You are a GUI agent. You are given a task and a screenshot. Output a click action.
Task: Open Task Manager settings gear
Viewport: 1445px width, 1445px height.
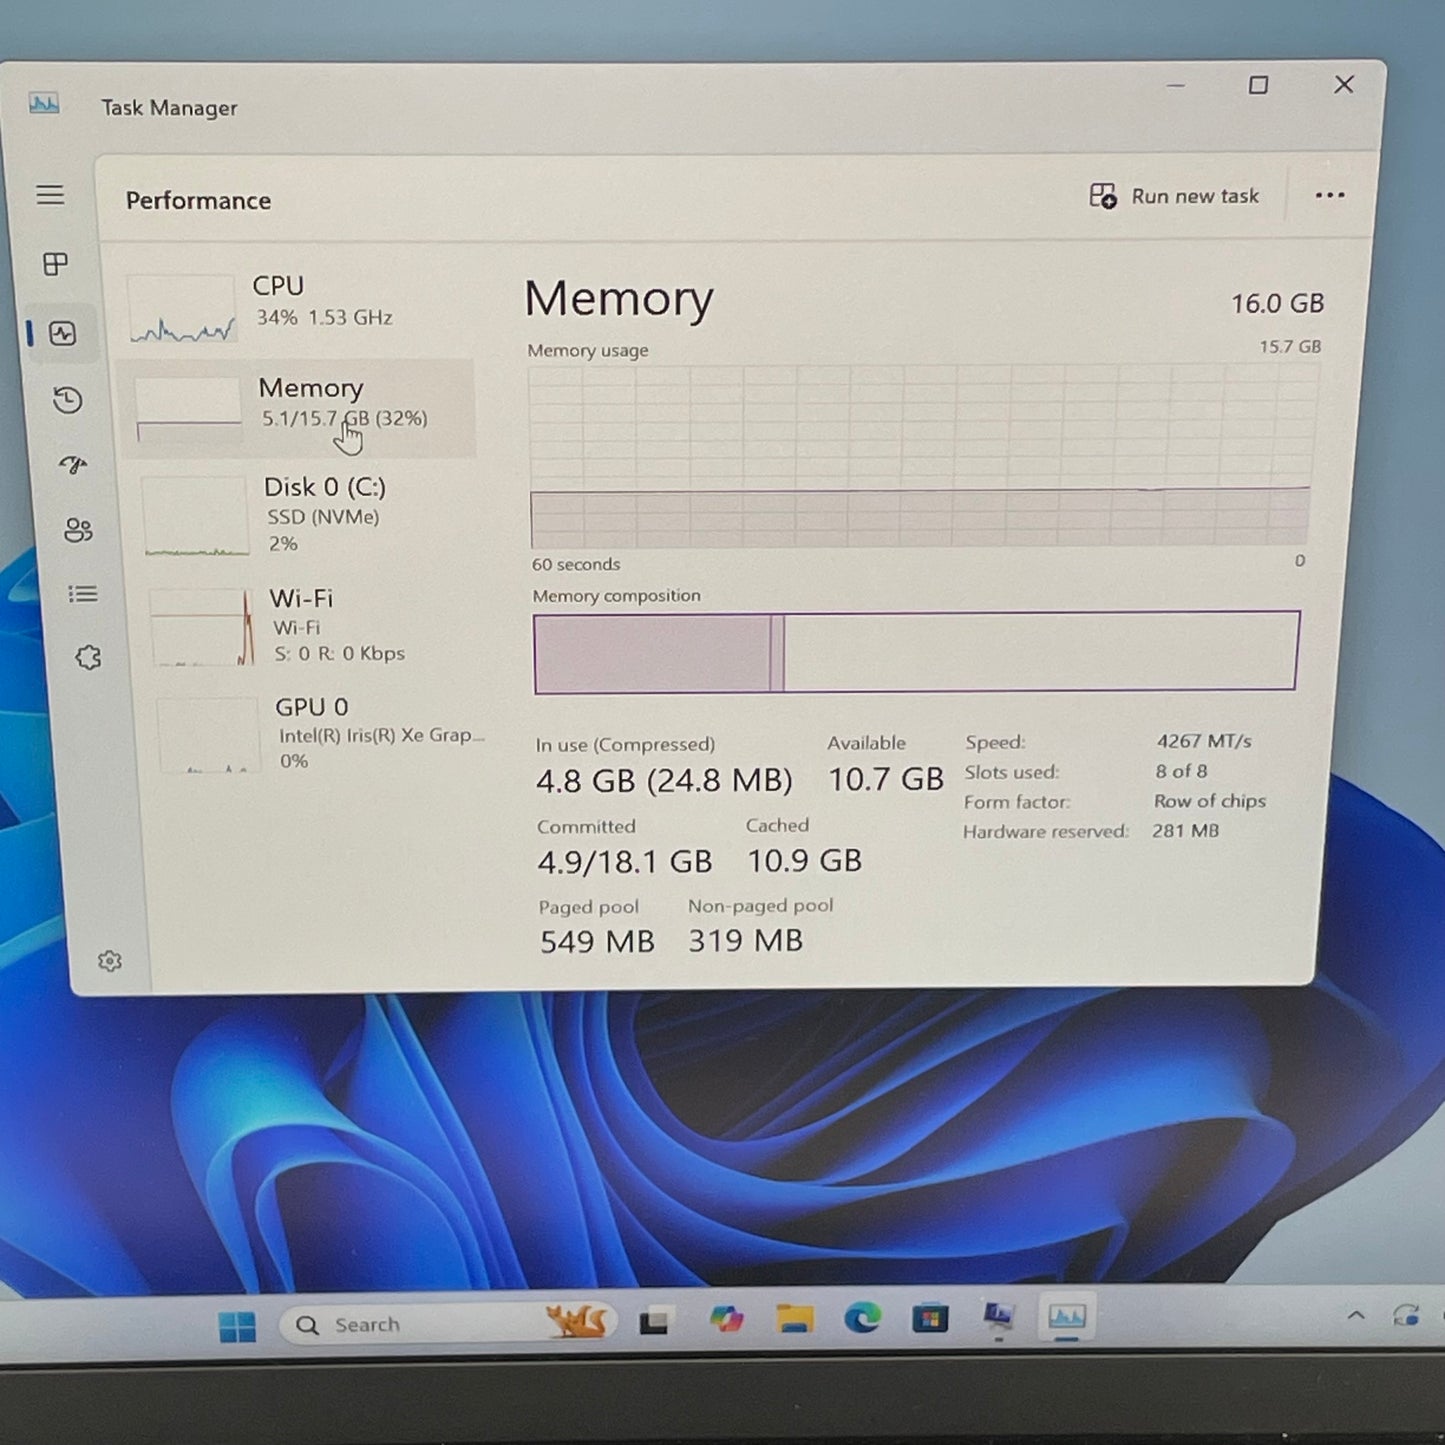click(x=108, y=960)
